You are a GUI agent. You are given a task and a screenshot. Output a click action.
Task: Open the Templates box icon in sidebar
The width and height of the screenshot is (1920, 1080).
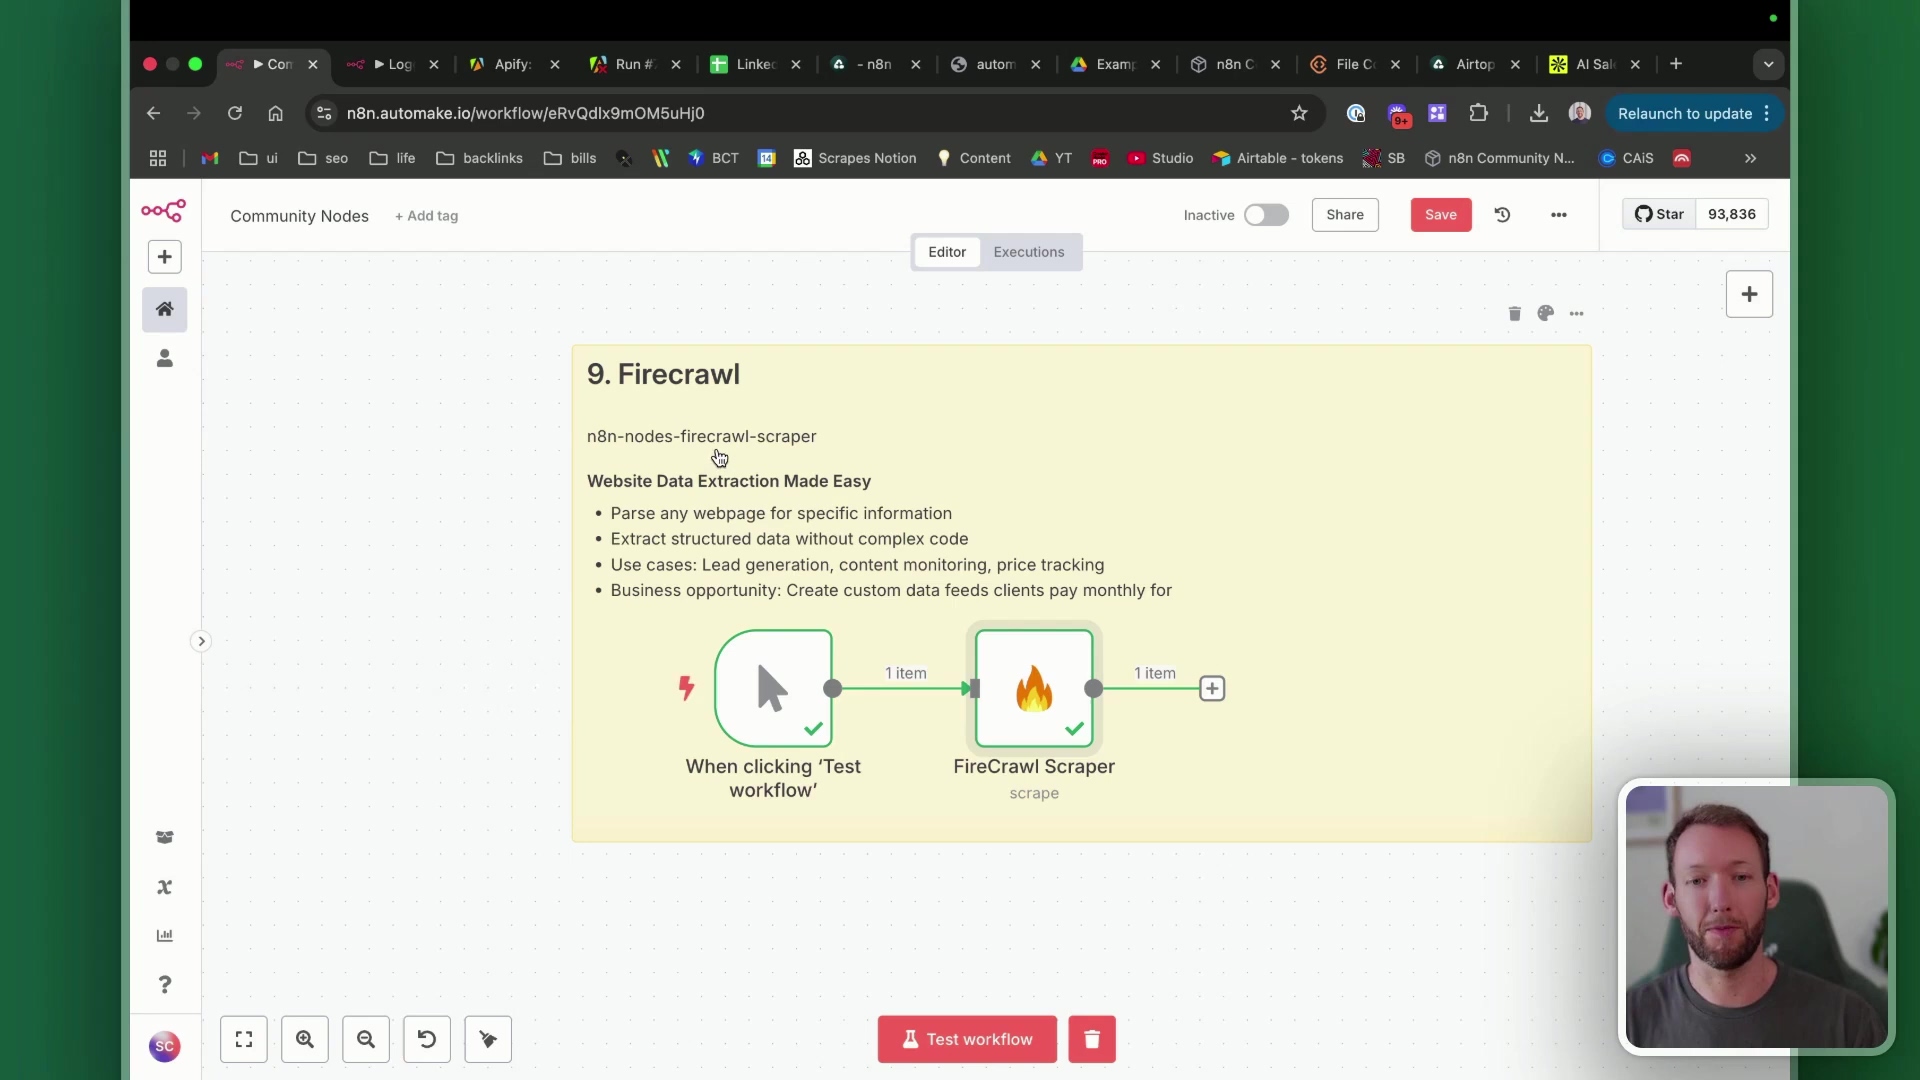click(165, 837)
